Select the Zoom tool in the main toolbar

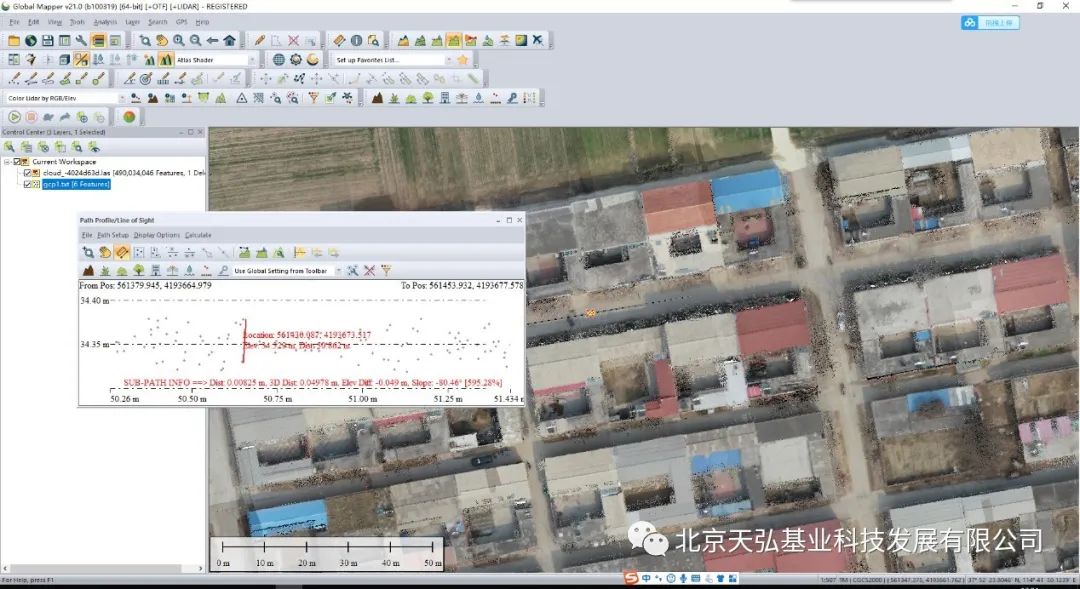click(x=145, y=41)
